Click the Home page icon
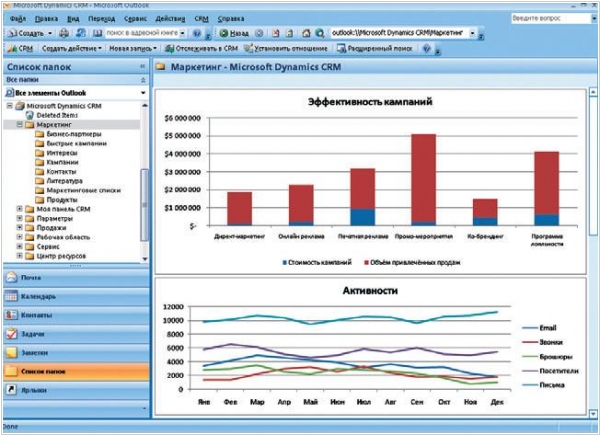The image size is (600, 435). tap(306, 33)
